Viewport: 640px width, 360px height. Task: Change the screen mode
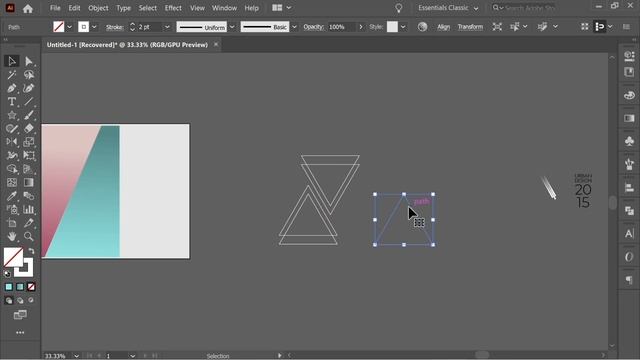(x=20, y=315)
